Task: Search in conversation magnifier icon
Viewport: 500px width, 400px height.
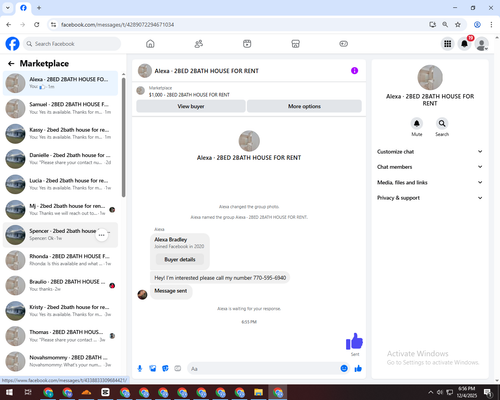Action: click(442, 123)
